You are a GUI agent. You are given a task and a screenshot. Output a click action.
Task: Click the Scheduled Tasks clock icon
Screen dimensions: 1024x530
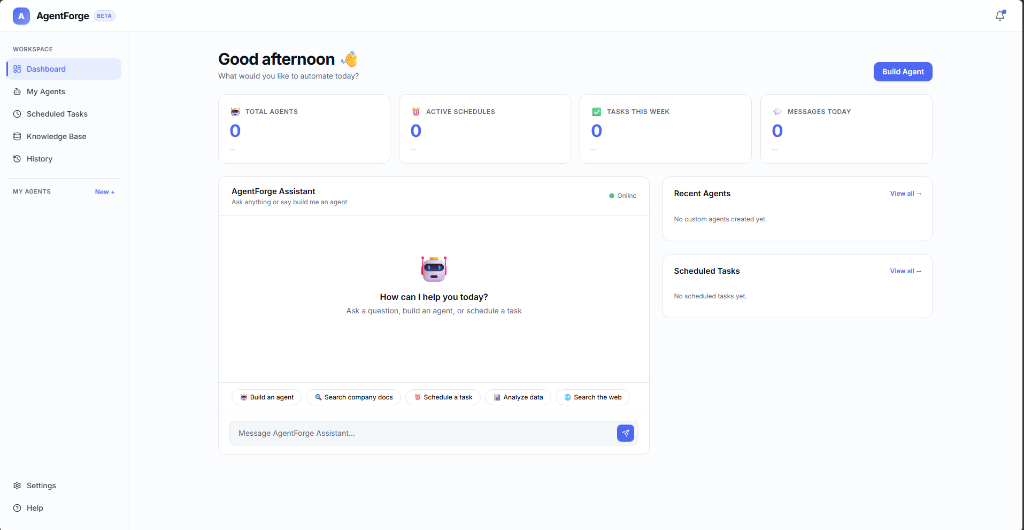[18, 114]
